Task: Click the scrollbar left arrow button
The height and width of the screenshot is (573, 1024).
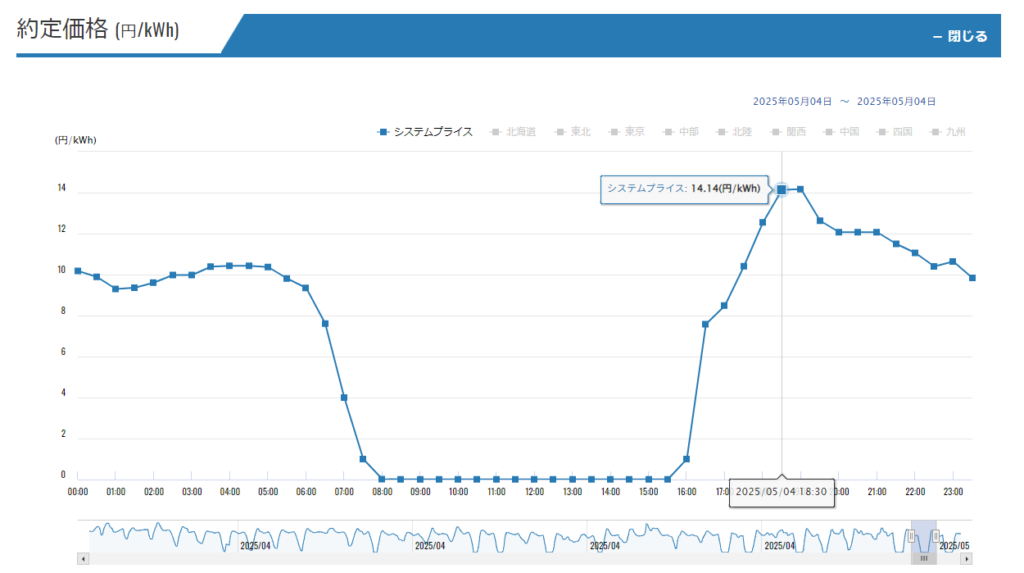Action: [83, 559]
